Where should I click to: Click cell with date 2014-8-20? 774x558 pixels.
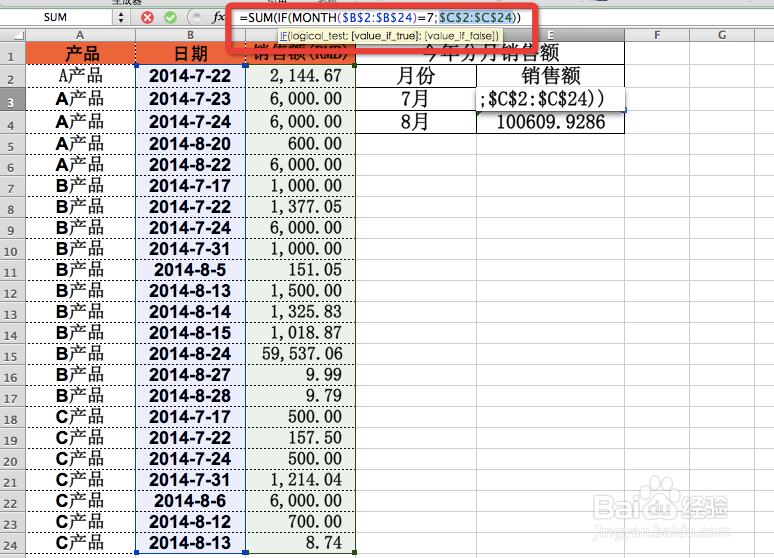pos(190,144)
